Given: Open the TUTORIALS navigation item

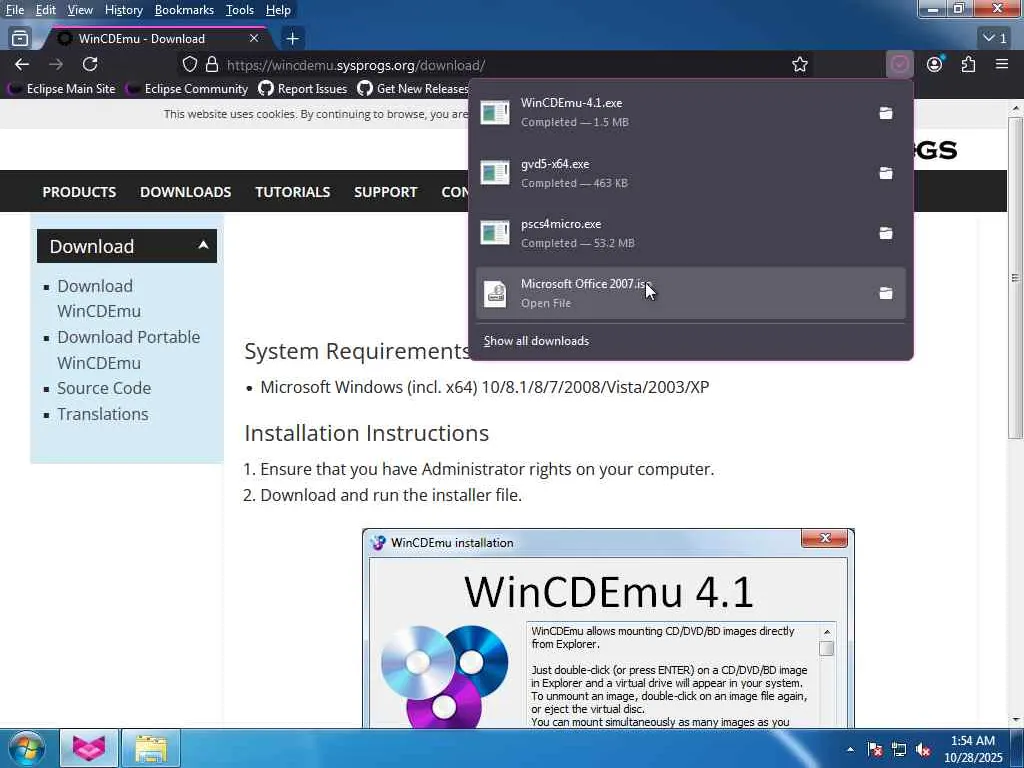Looking at the screenshot, I should point(293,192).
